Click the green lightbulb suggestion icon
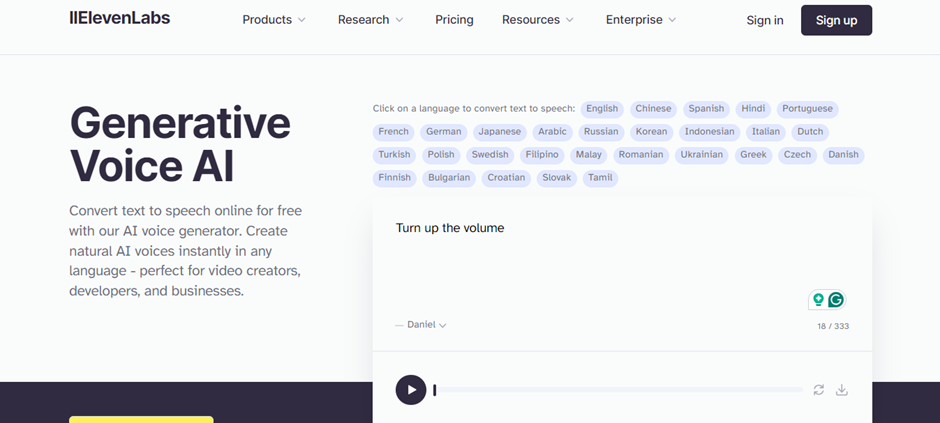The image size is (940, 423). coord(818,300)
